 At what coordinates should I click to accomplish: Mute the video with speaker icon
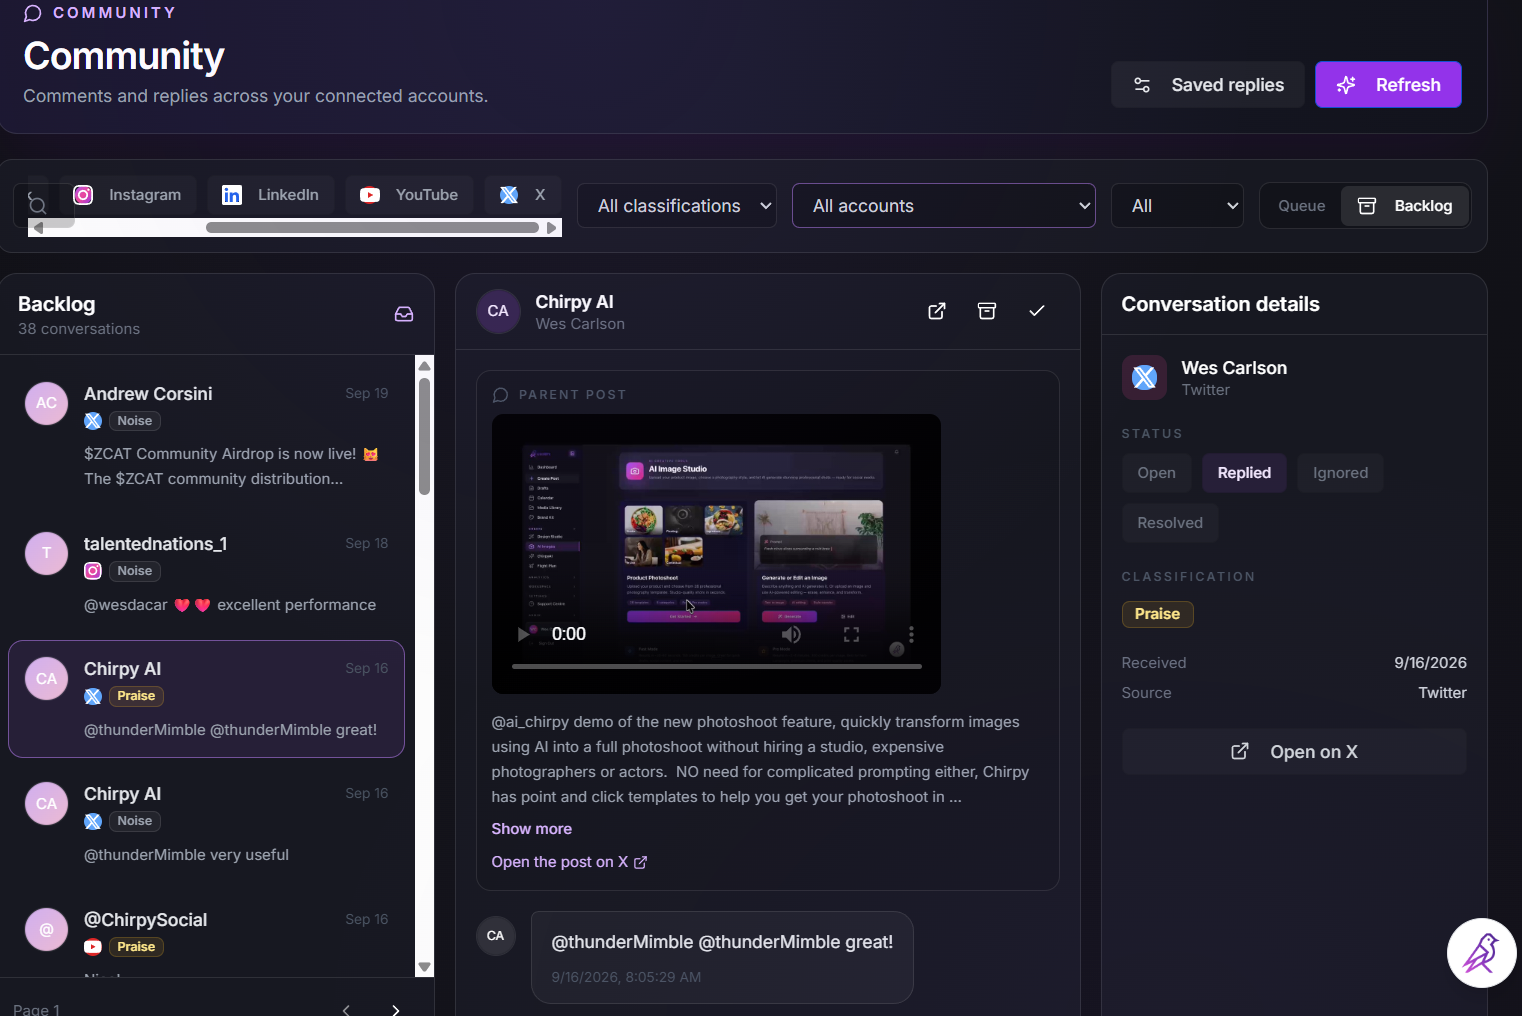click(x=791, y=634)
